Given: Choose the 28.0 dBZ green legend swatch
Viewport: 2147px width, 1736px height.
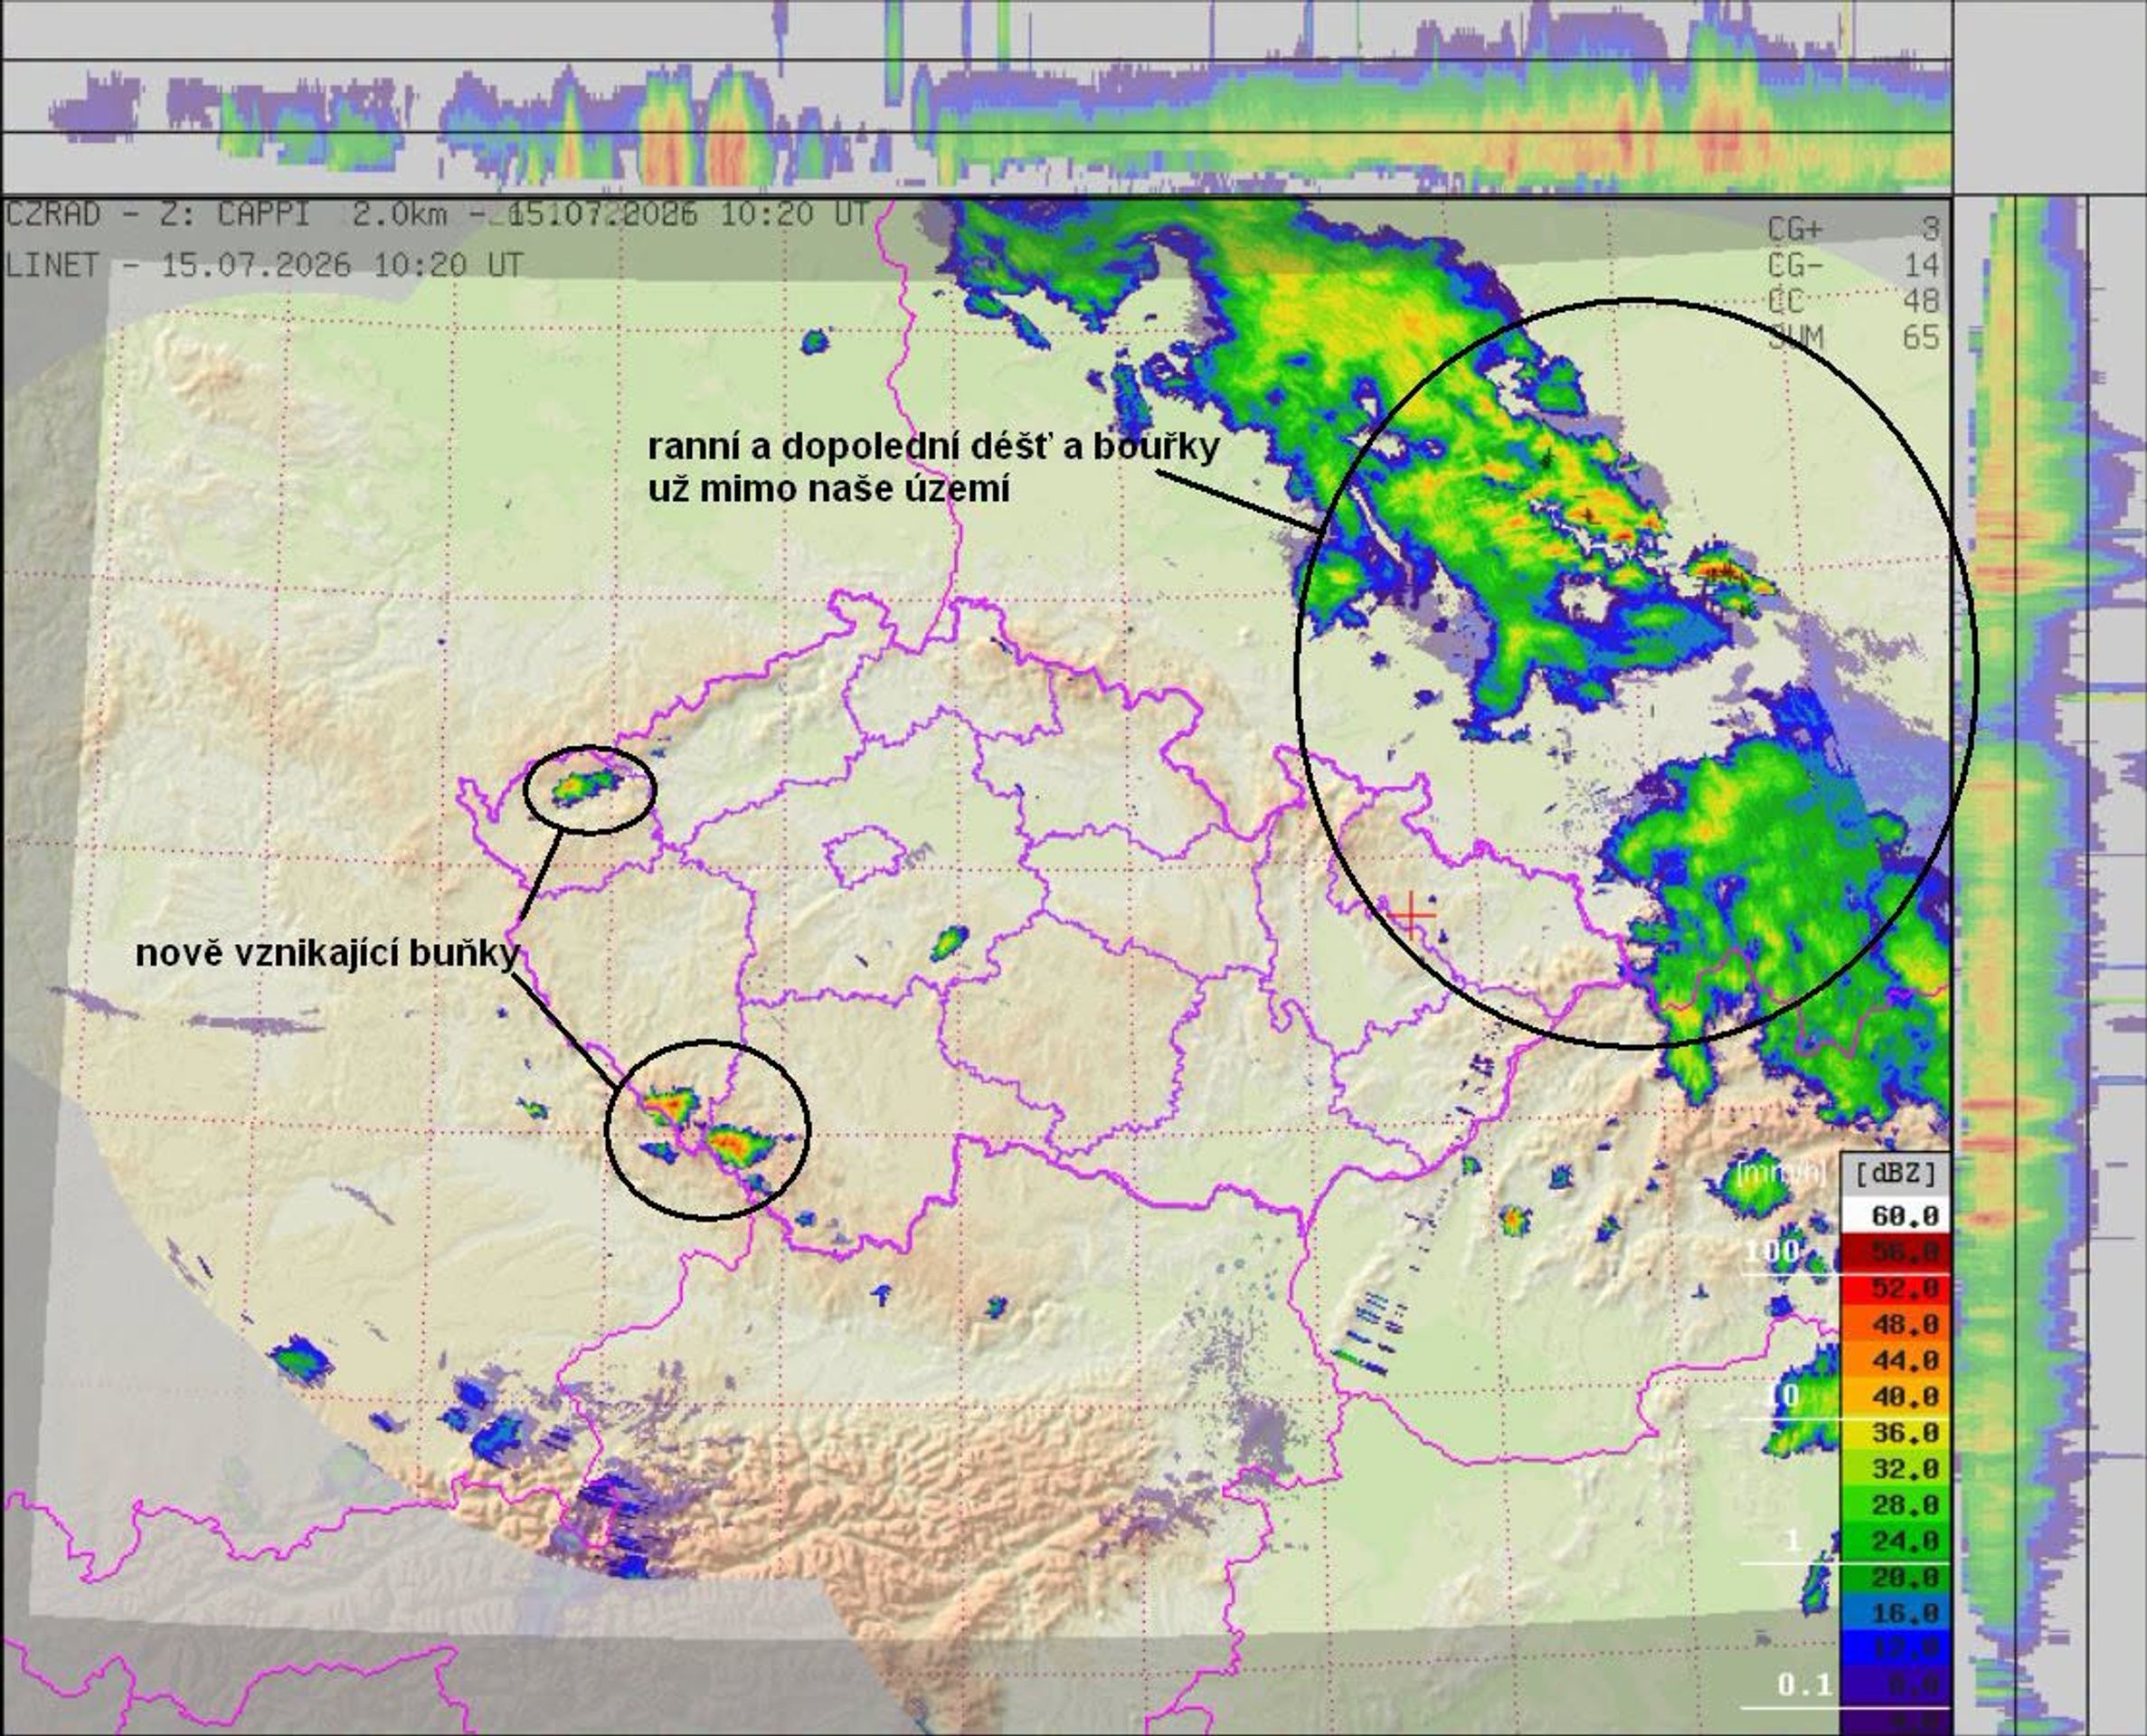Looking at the screenshot, I should (1895, 1504).
